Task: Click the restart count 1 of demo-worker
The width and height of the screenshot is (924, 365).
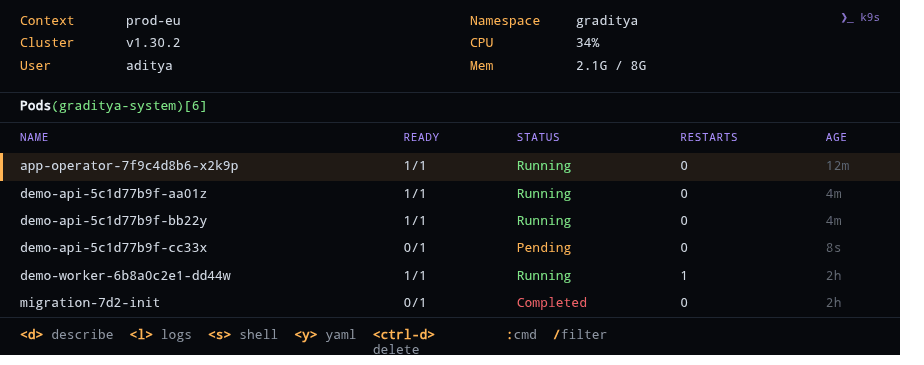Action: [x=684, y=276]
